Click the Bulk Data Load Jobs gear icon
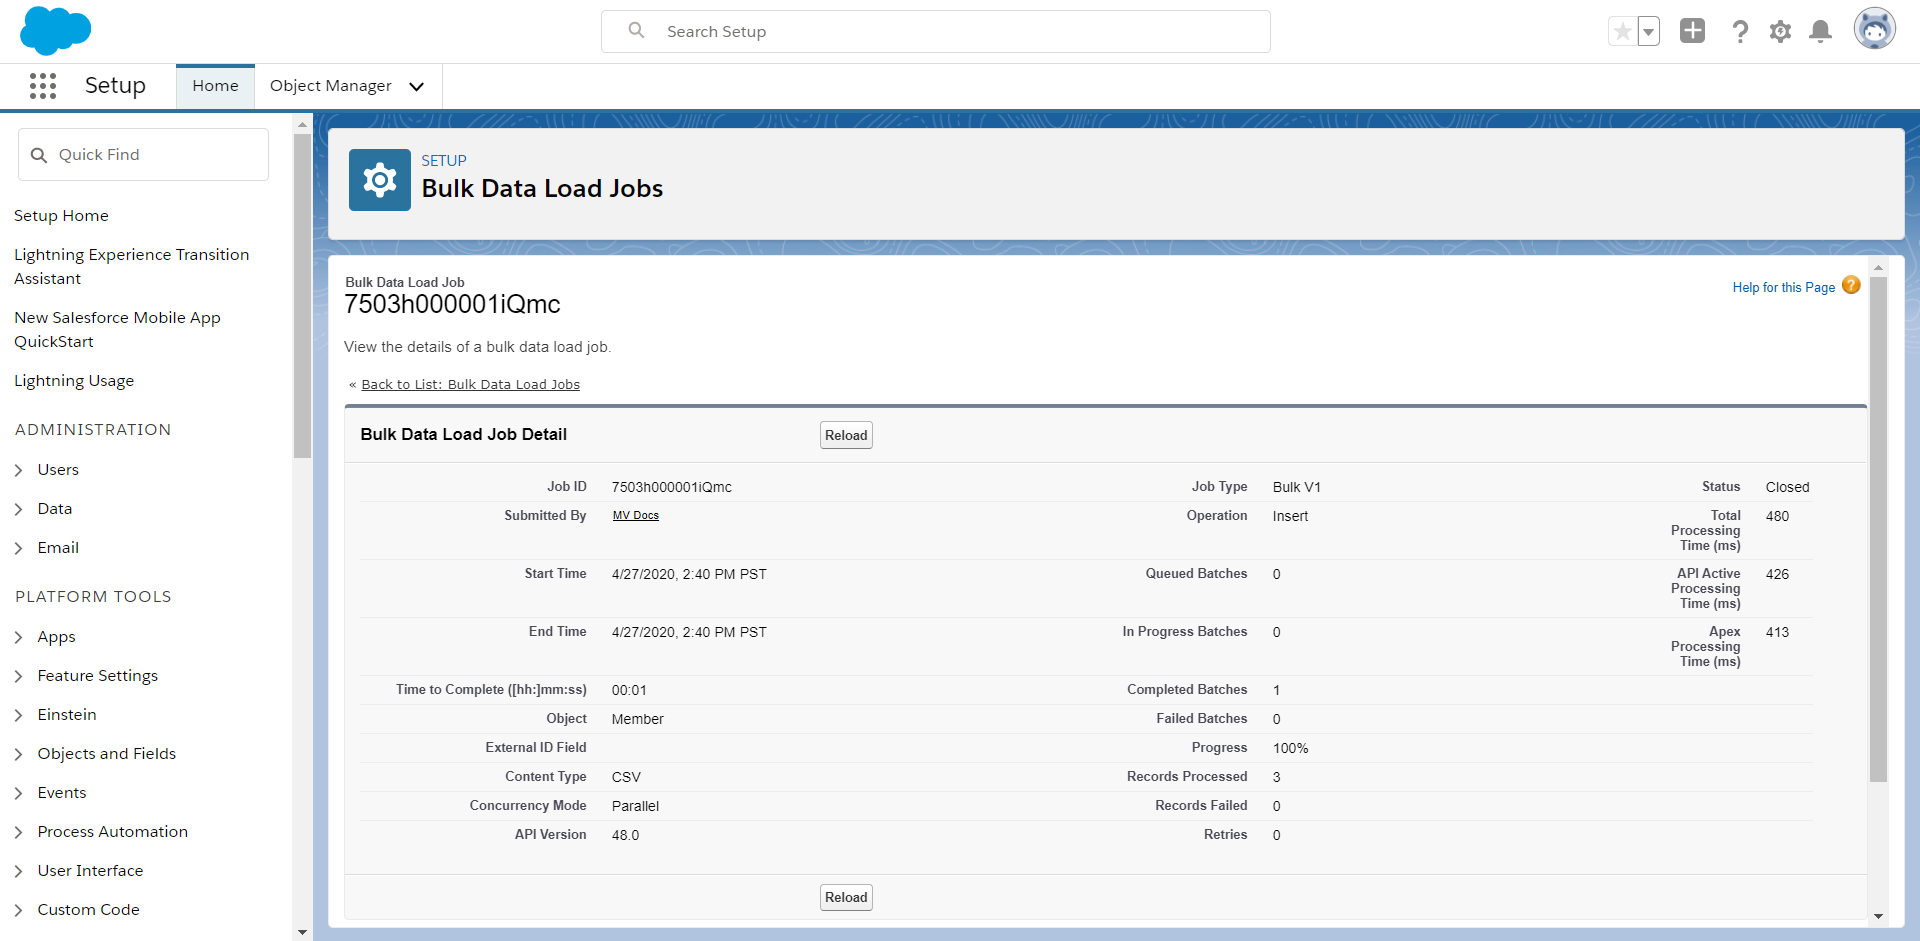The width and height of the screenshot is (1920, 941). (380, 180)
